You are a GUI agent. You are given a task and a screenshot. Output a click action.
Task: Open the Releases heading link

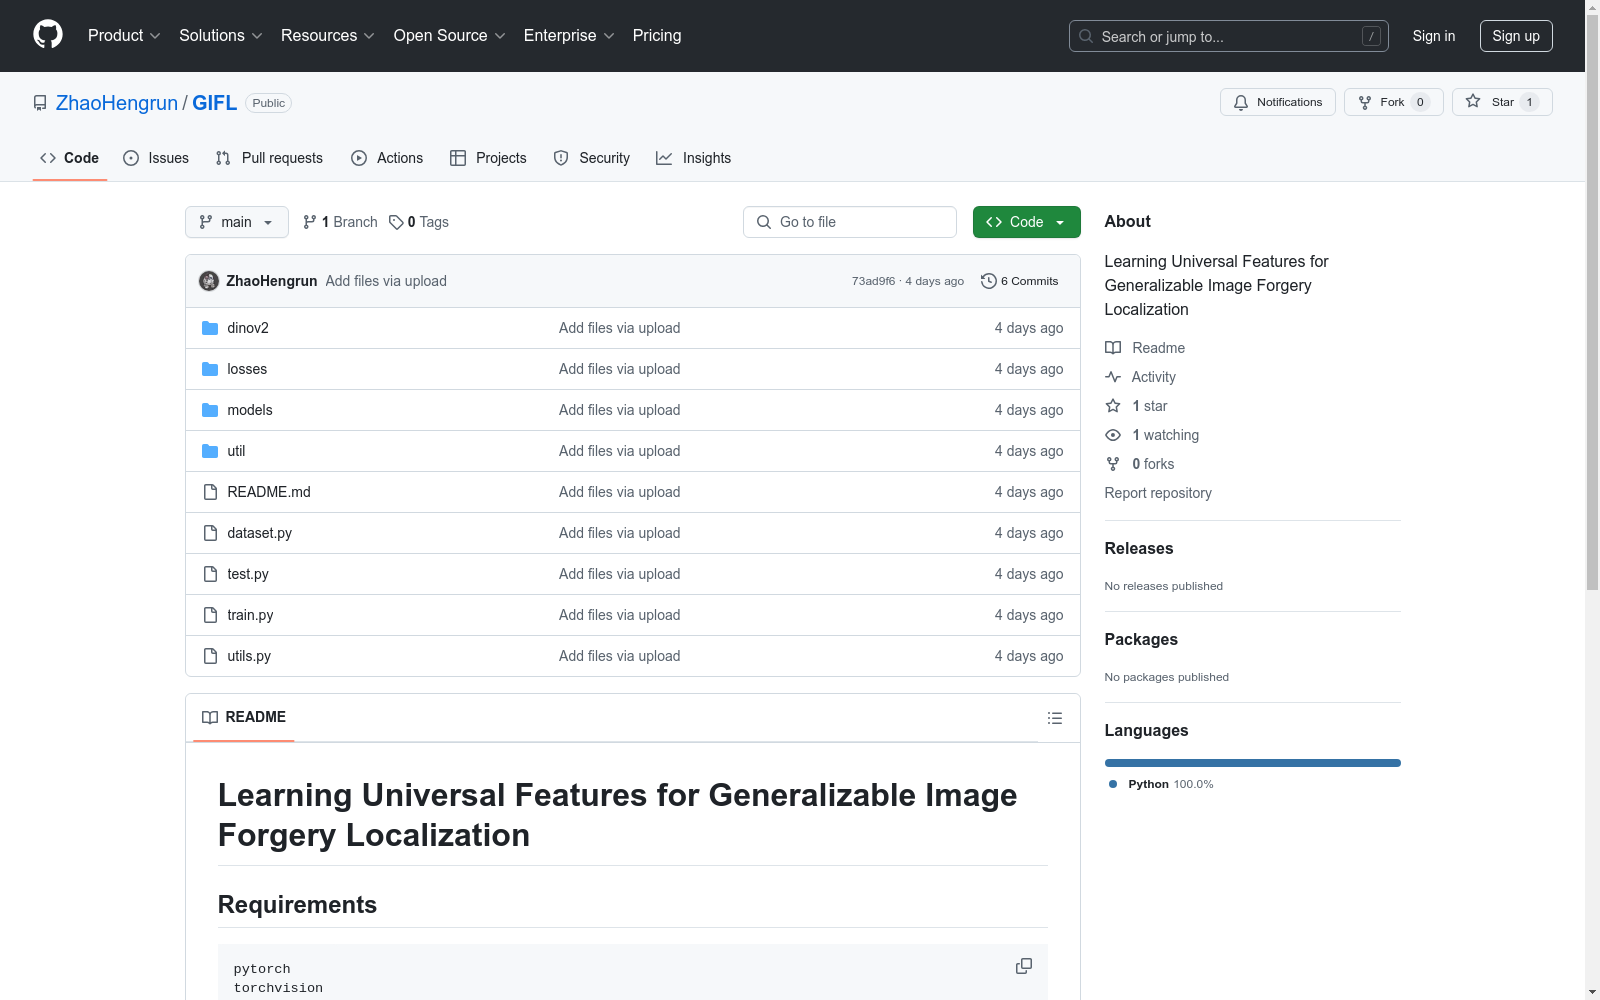coord(1139,548)
